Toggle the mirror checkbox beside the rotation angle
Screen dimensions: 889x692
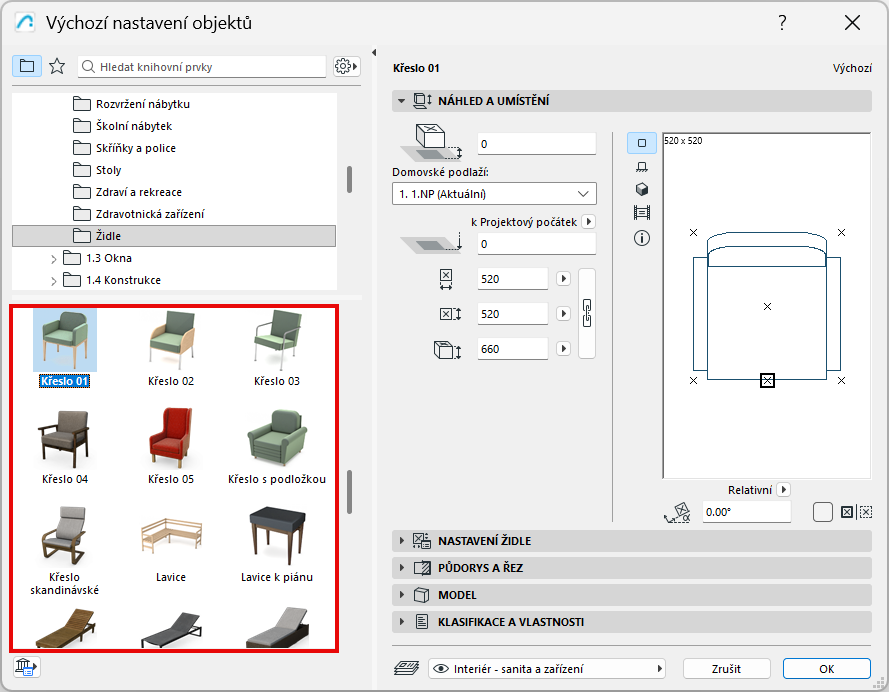[822, 512]
